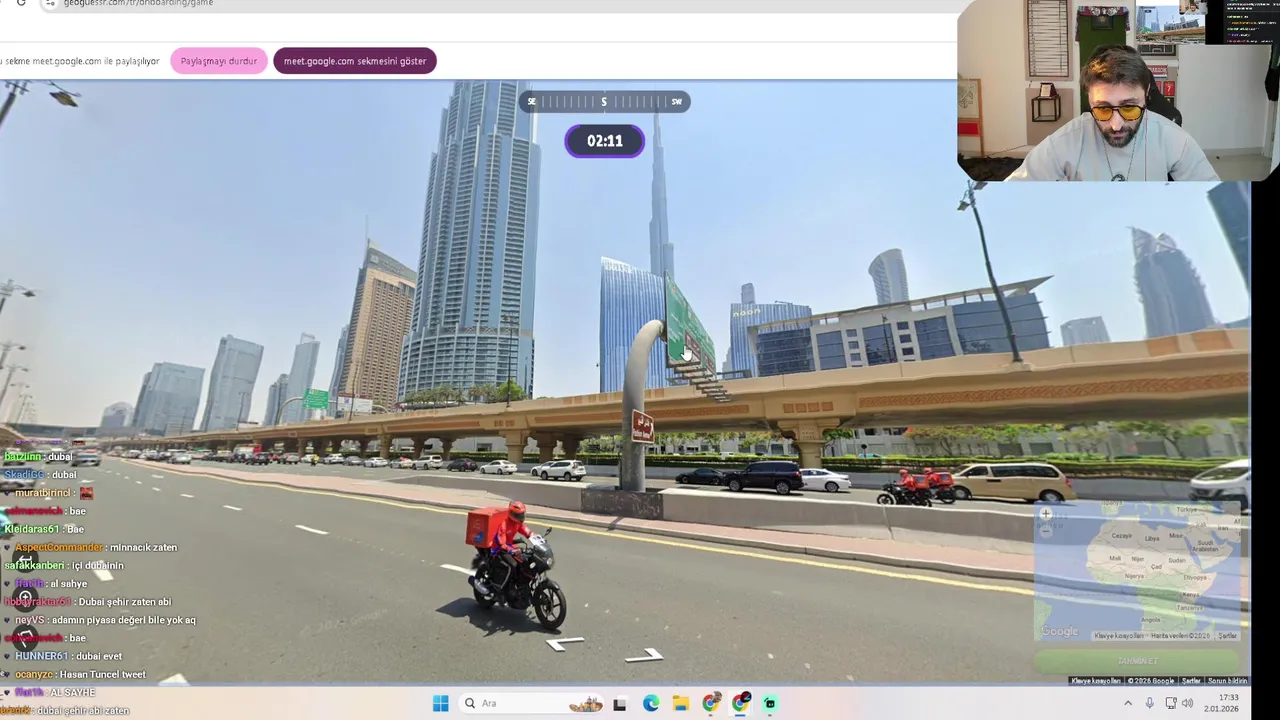Open the green app taskbar icon
Screen dimensions: 1280x720
coord(770,703)
